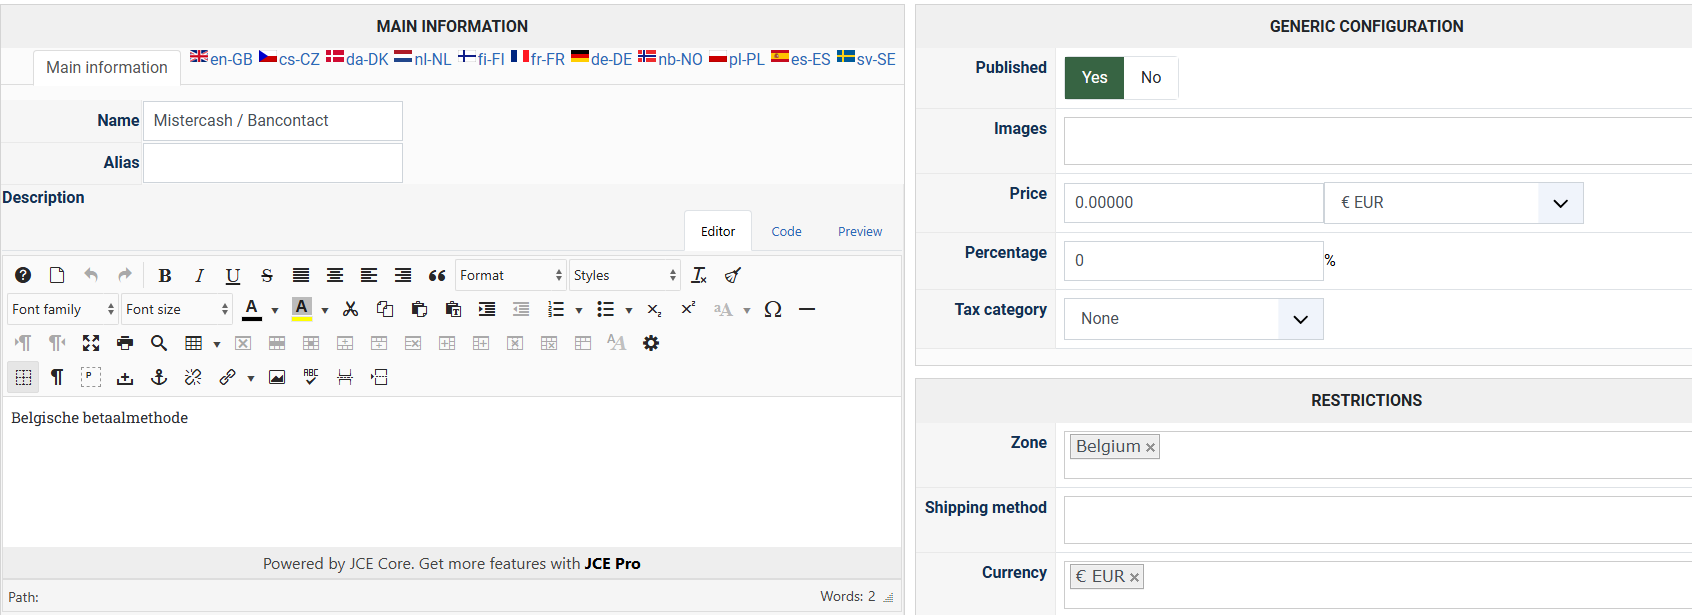Image resolution: width=1692 pixels, height=615 pixels.
Task: Open the Styles dropdown
Action: click(x=625, y=275)
